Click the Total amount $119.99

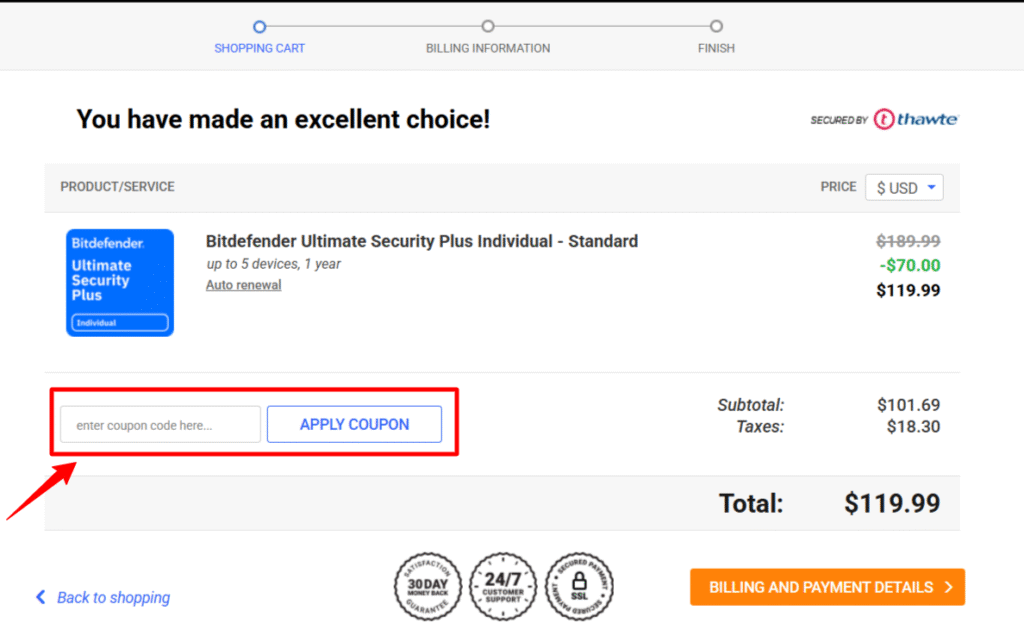(x=892, y=503)
